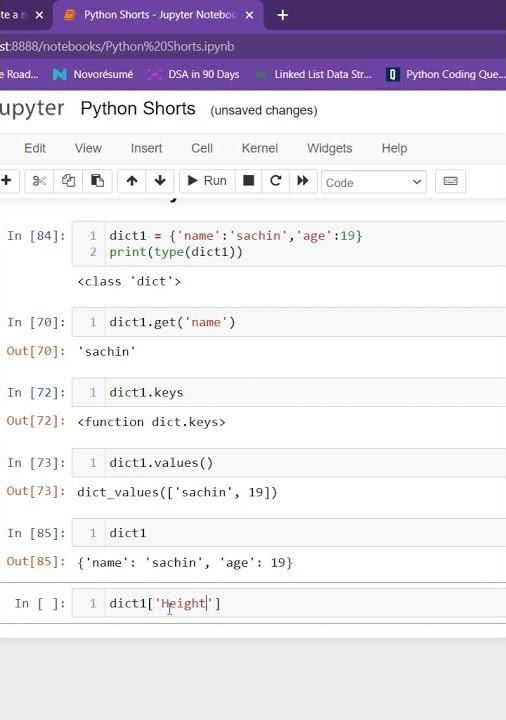
Task: Open the Kernel menu
Action: (x=260, y=148)
